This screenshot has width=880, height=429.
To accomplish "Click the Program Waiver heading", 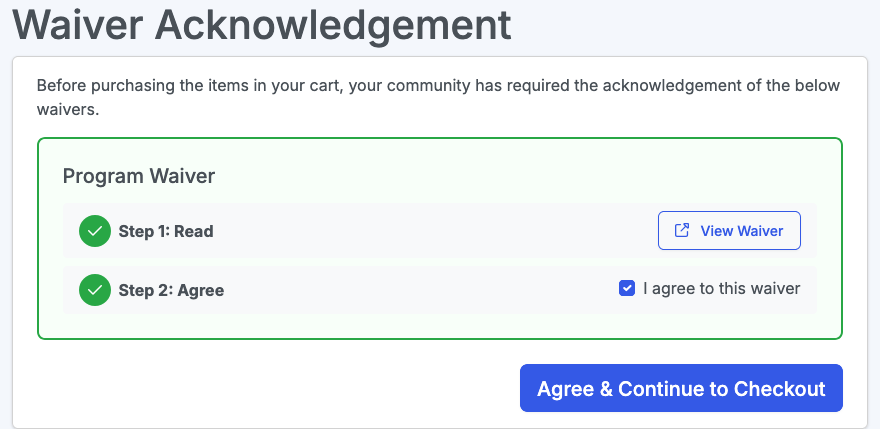I will pyautogui.click(x=139, y=176).
